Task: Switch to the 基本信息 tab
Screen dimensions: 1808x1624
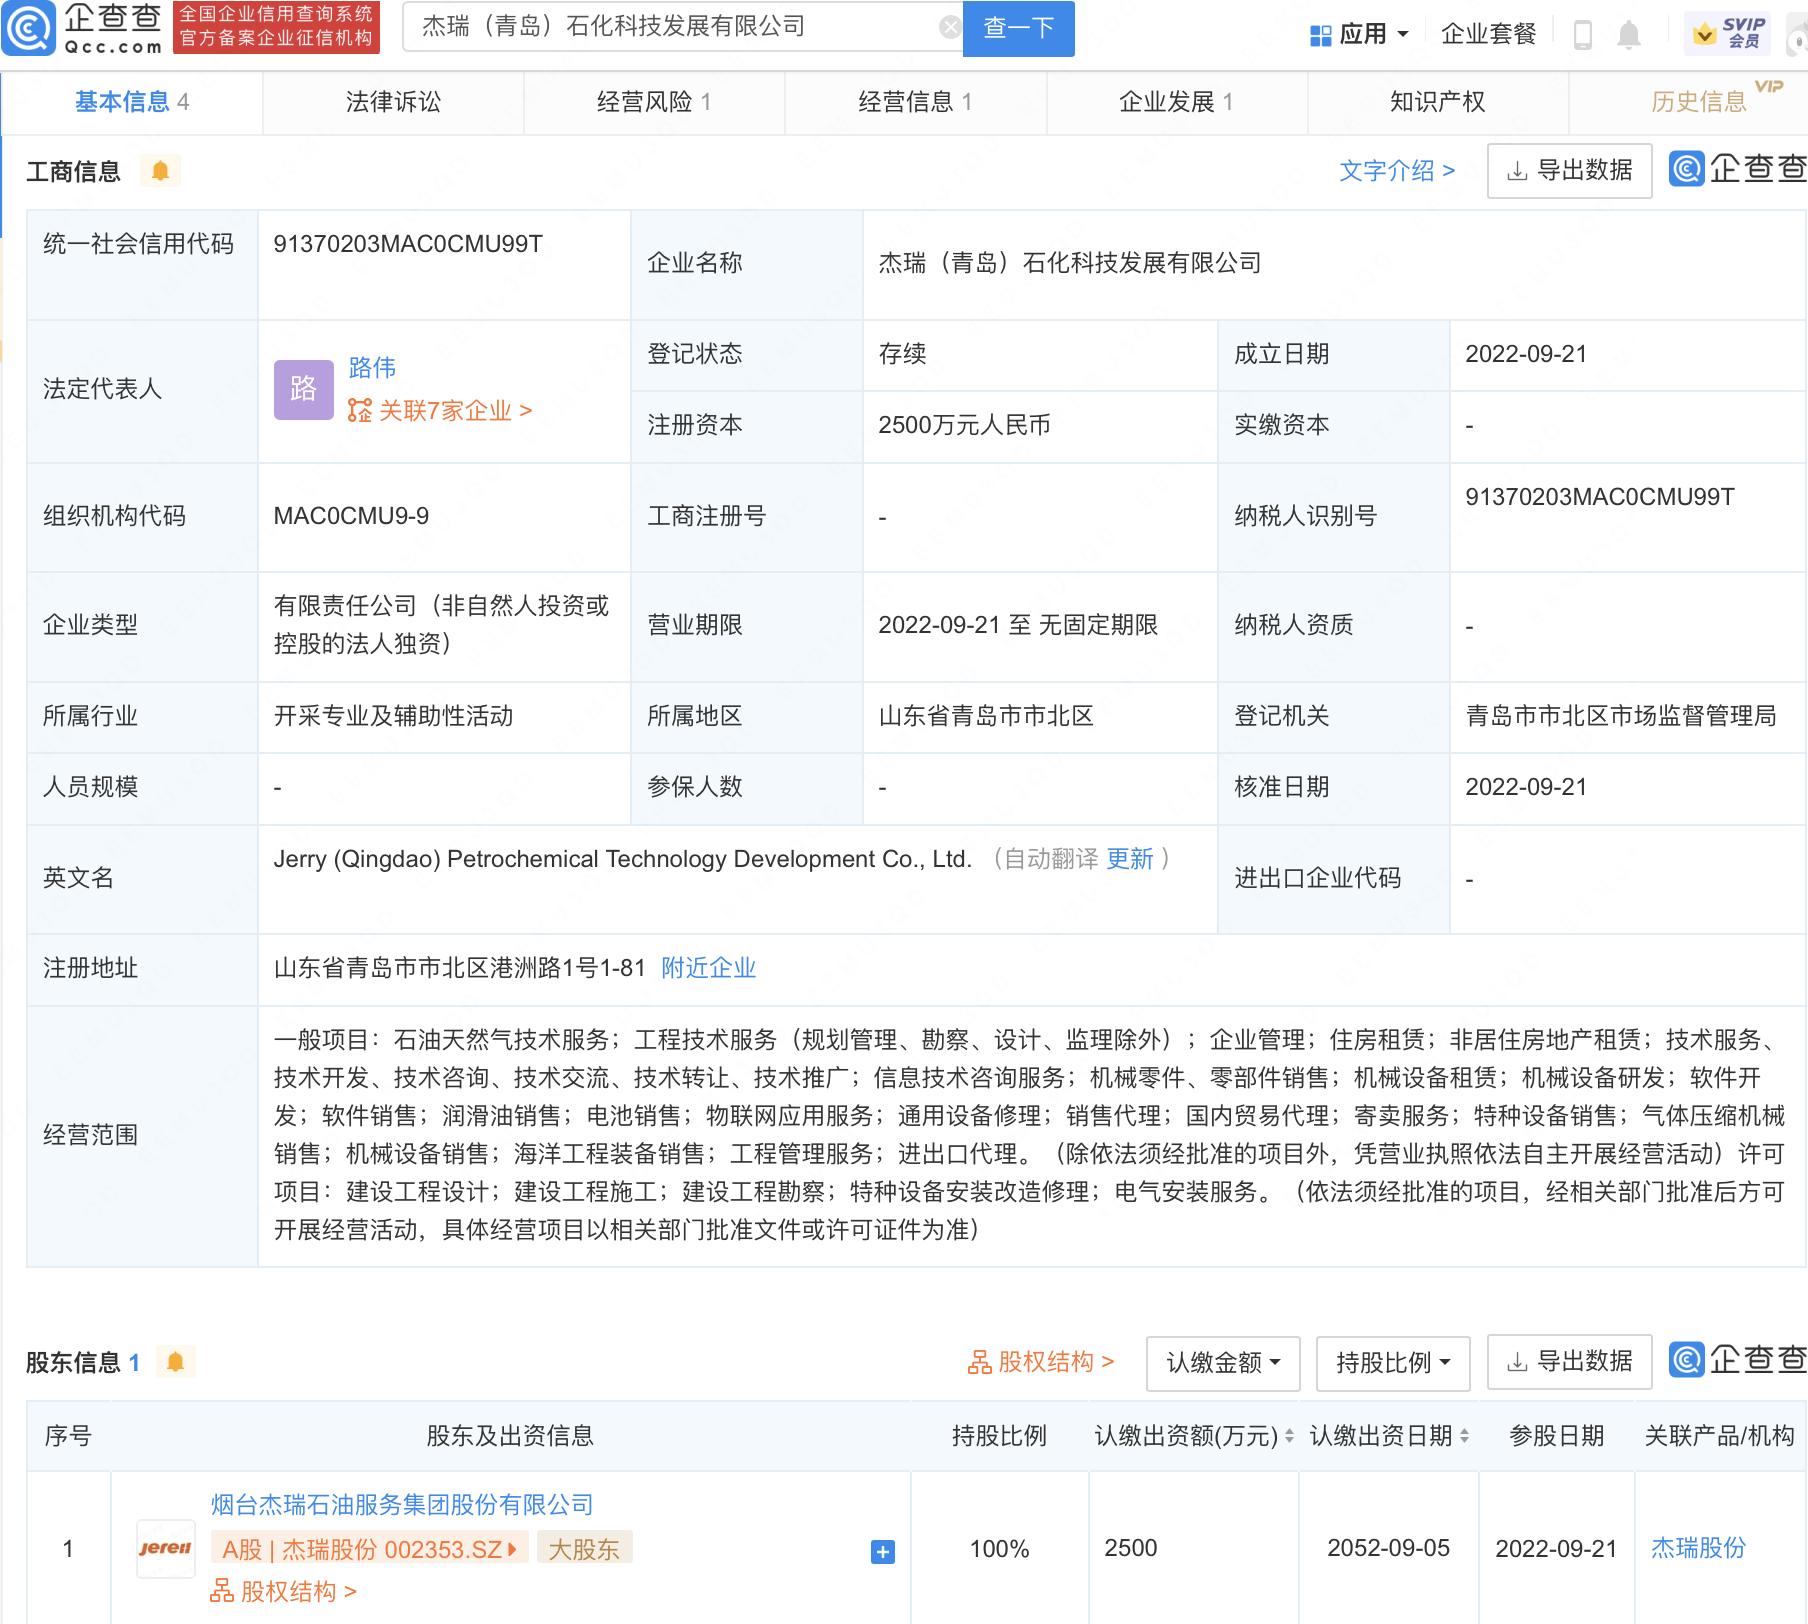Action: 132,102
